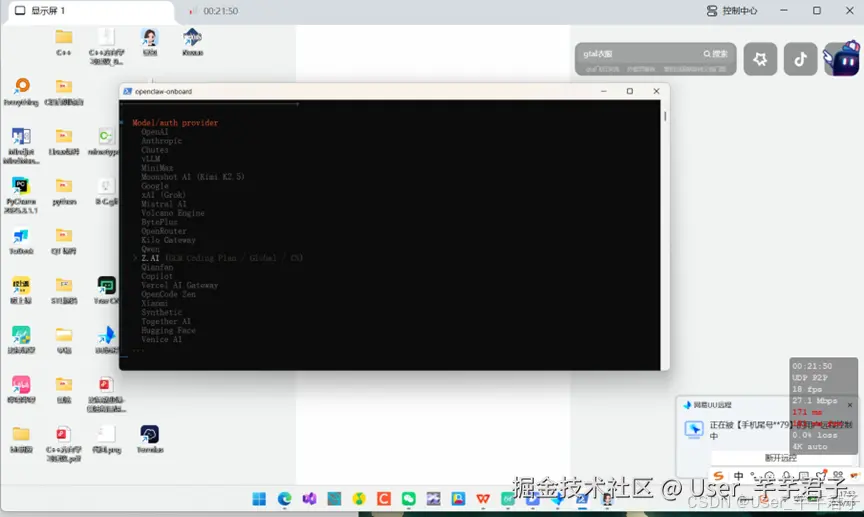Select Anthropic in the provider list
This screenshot has height=517, width=864.
click(161, 141)
